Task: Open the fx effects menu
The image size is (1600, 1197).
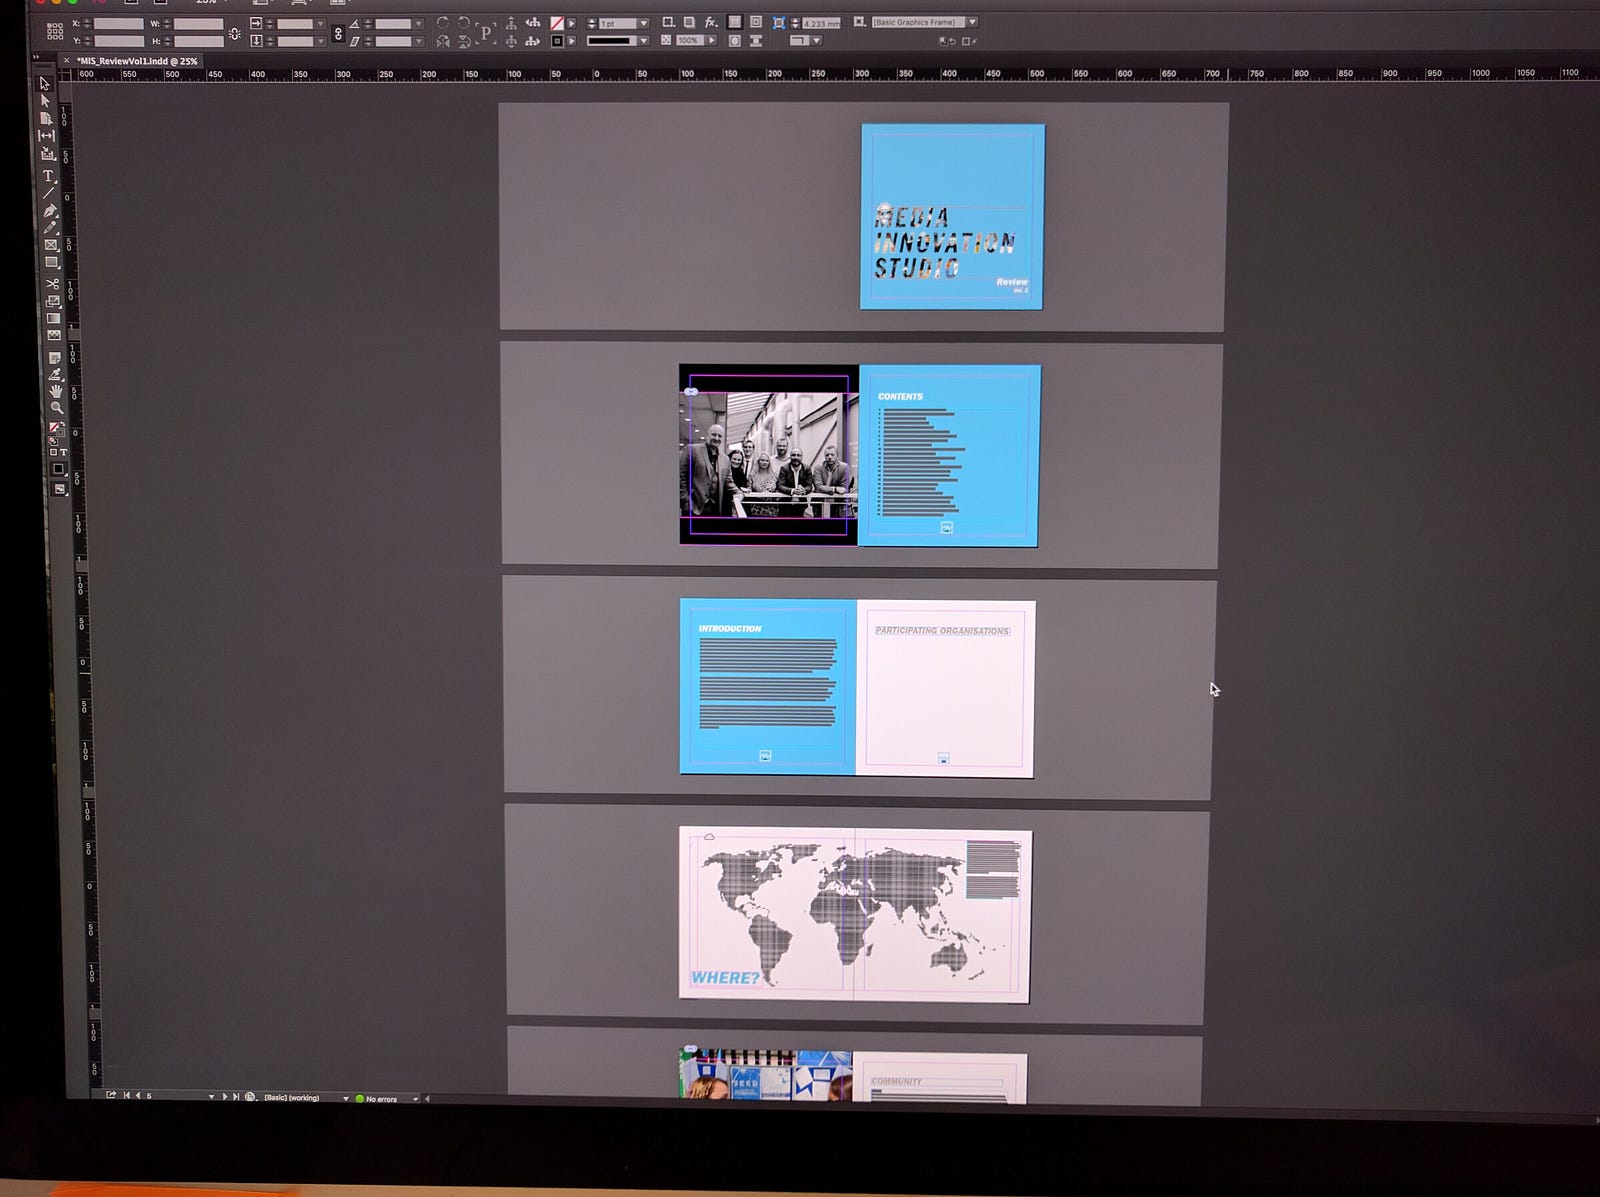Action: point(711,22)
